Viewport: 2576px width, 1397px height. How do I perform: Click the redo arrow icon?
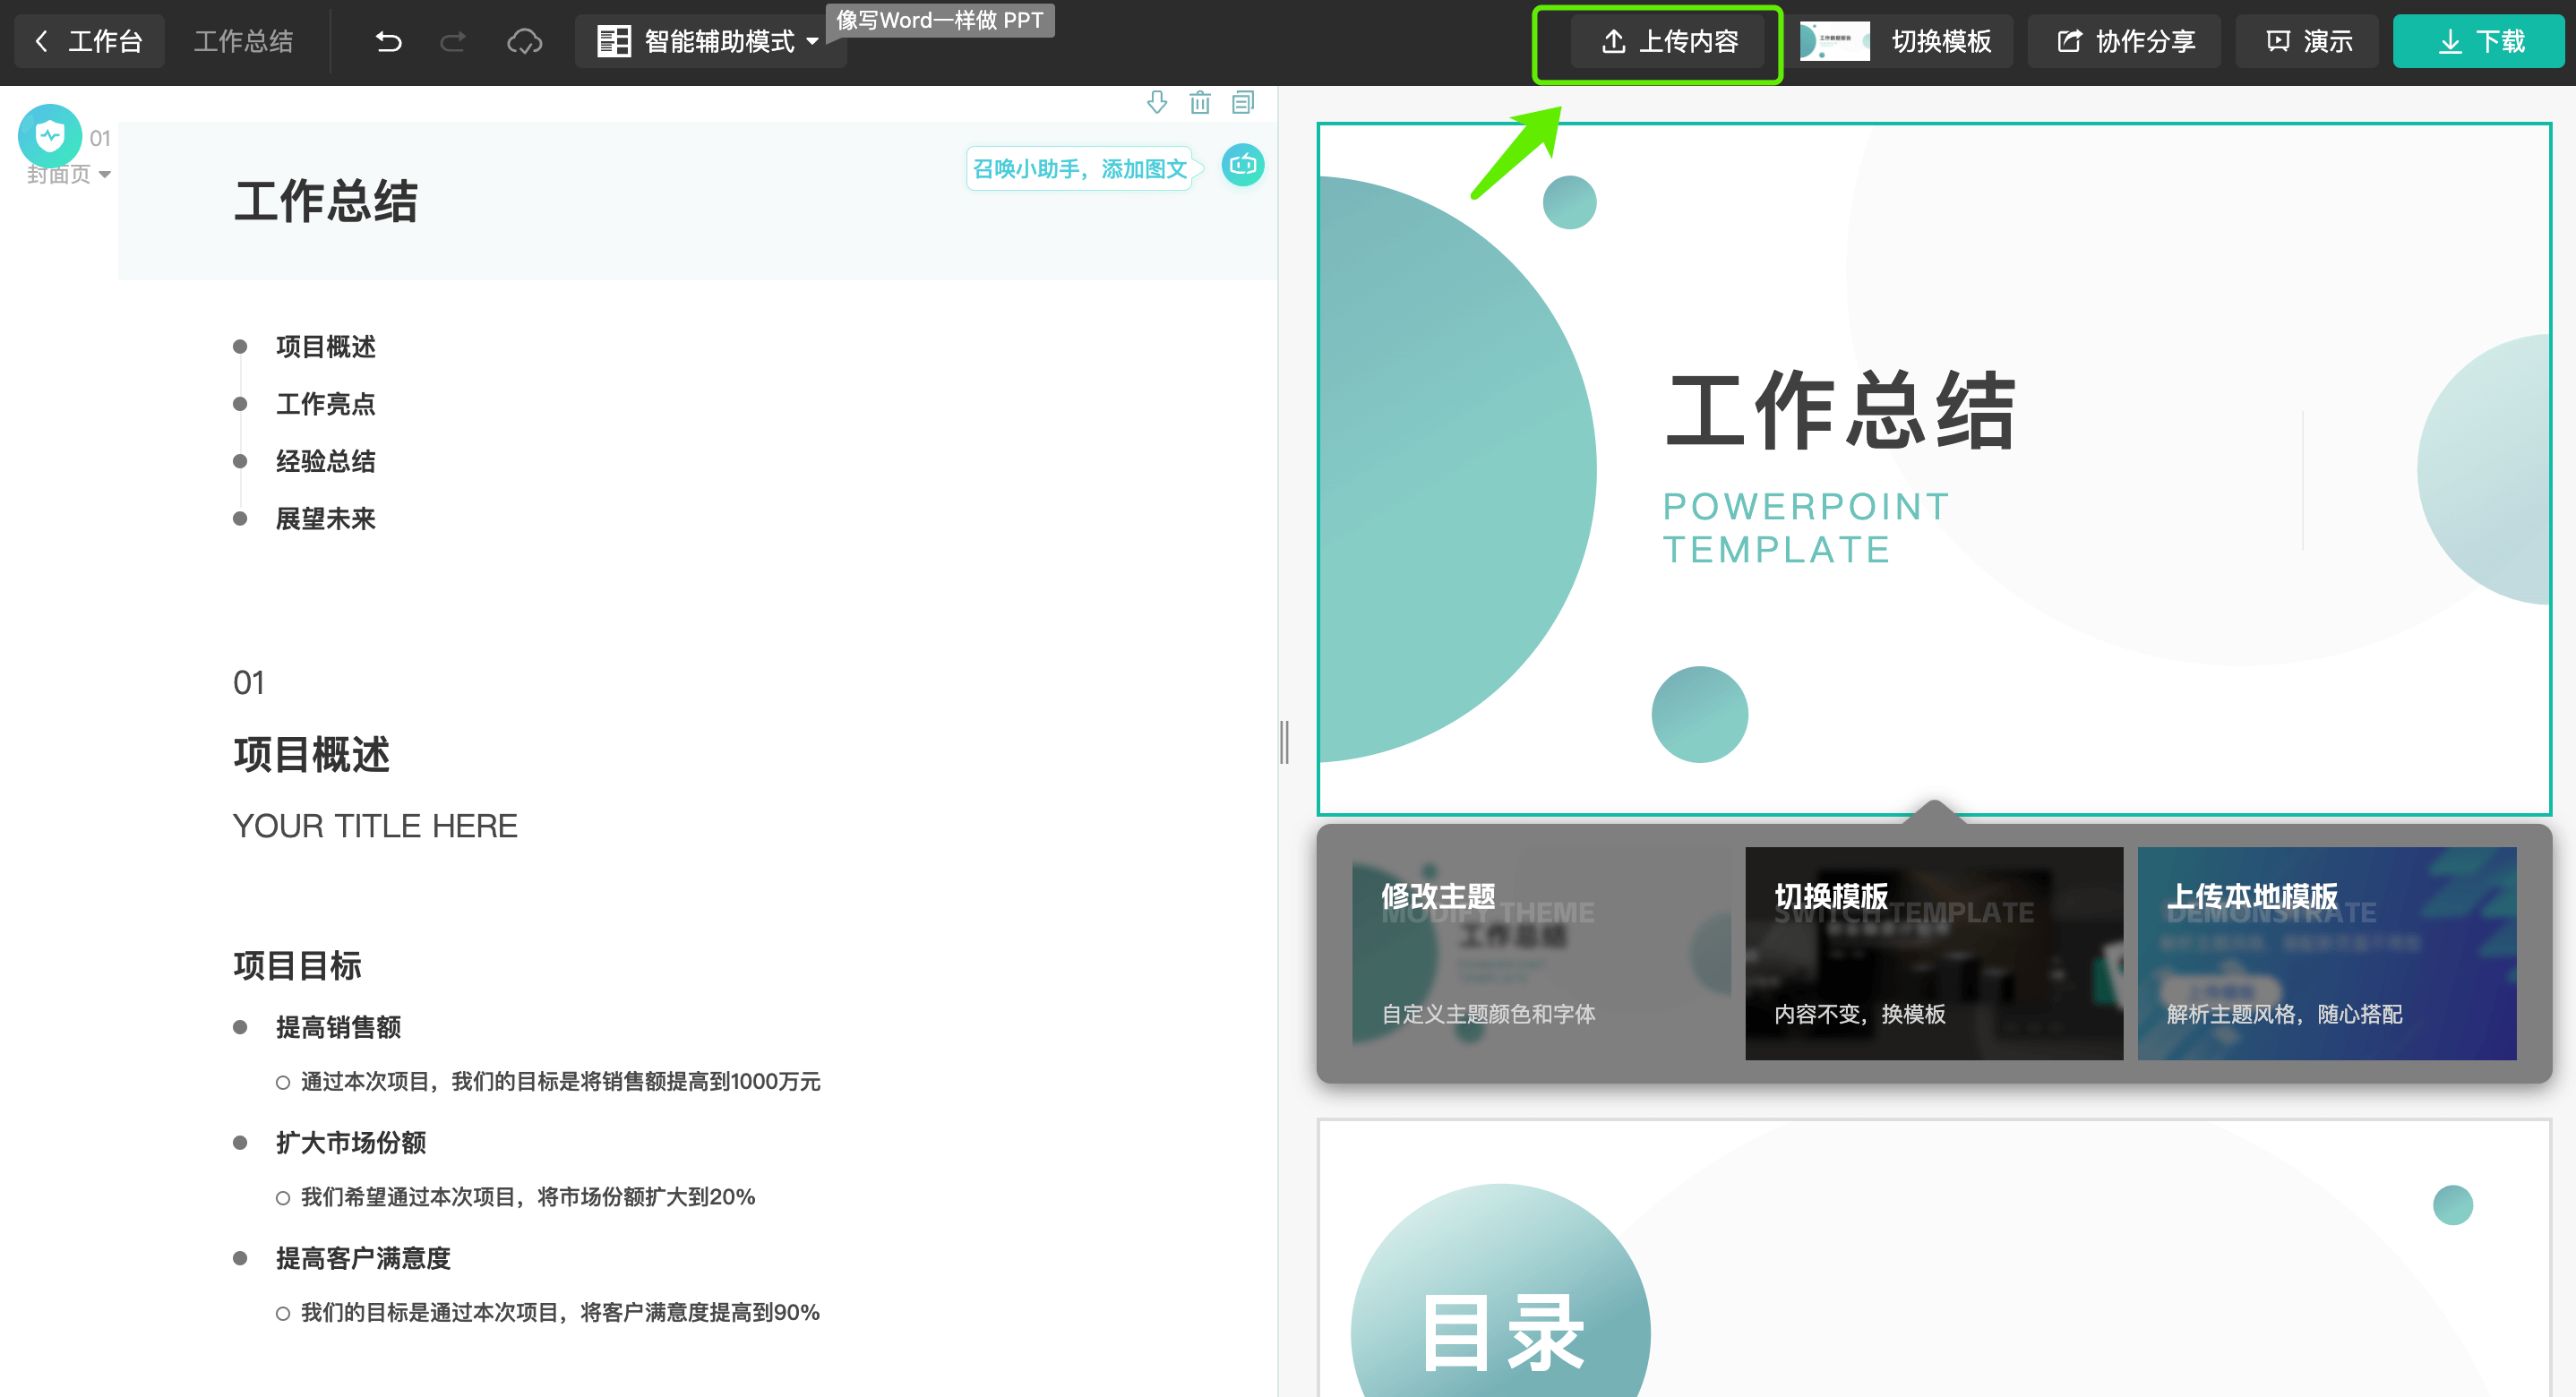click(x=453, y=41)
